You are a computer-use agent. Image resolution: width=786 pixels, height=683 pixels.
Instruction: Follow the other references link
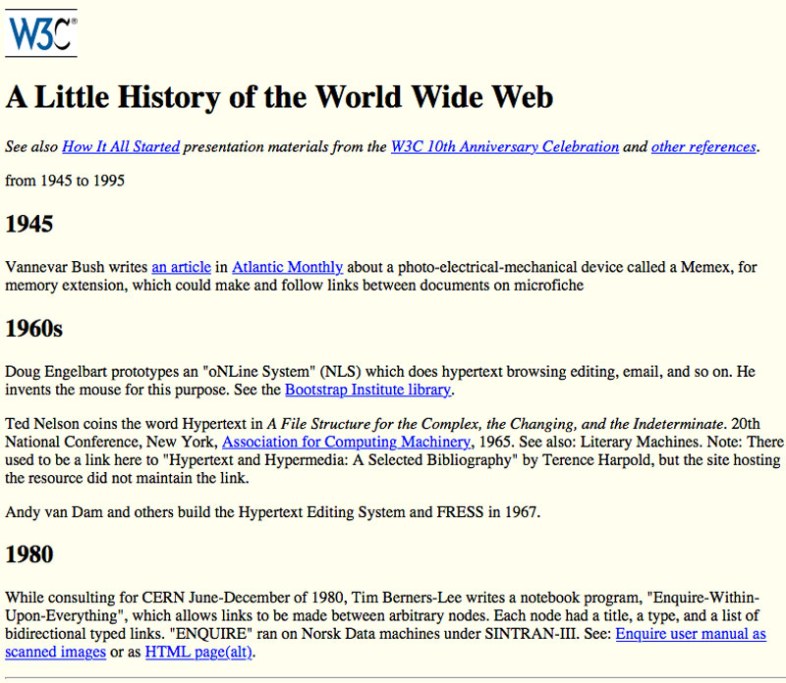tap(703, 147)
